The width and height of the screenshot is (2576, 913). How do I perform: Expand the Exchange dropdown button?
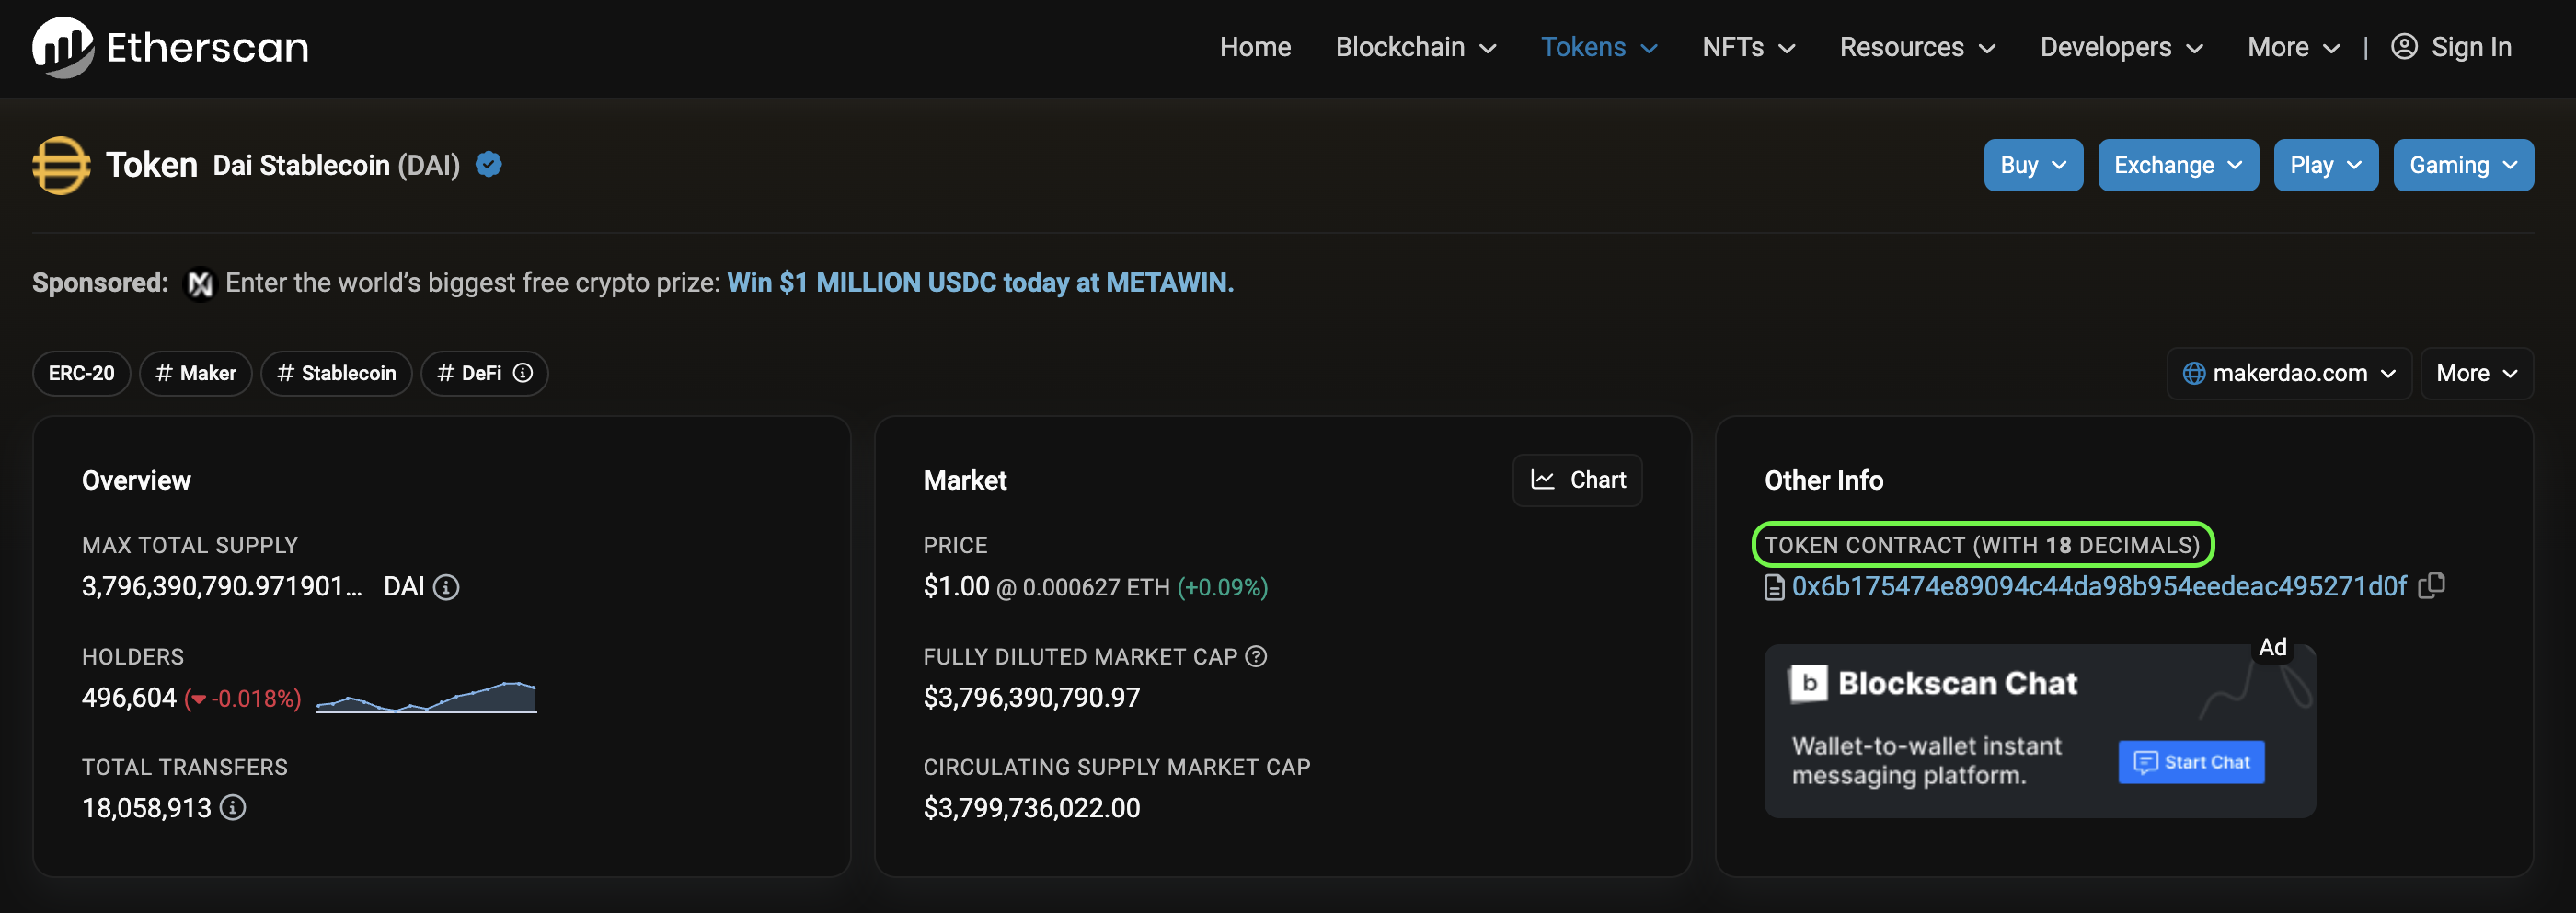tap(2178, 165)
